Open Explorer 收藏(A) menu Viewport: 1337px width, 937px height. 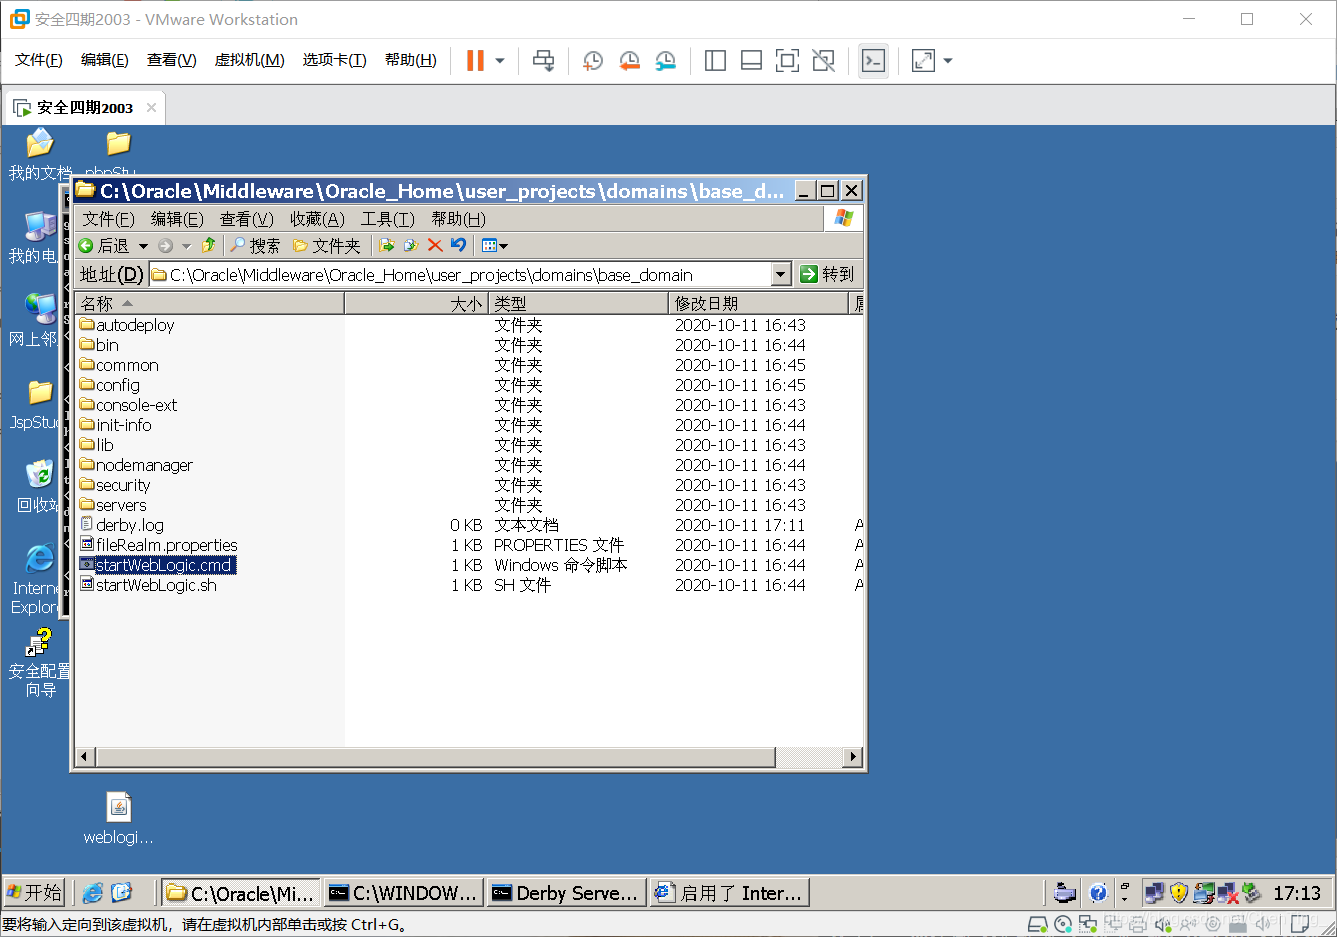(318, 219)
